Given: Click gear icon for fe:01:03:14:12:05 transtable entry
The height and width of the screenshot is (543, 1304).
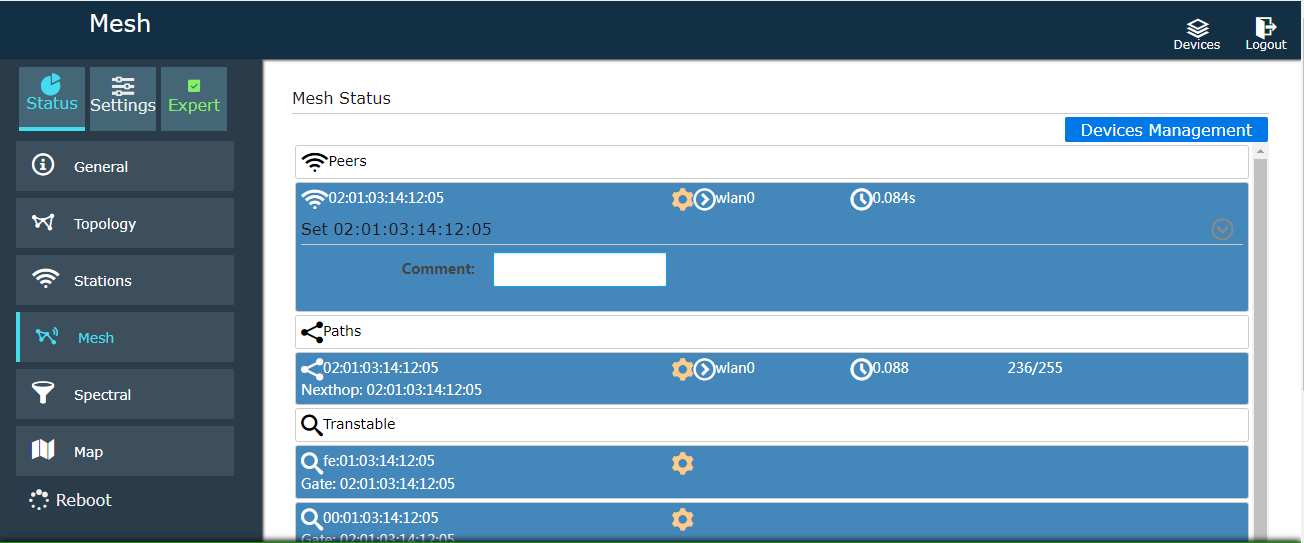Looking at the screenshot, I should coord(682,463).
